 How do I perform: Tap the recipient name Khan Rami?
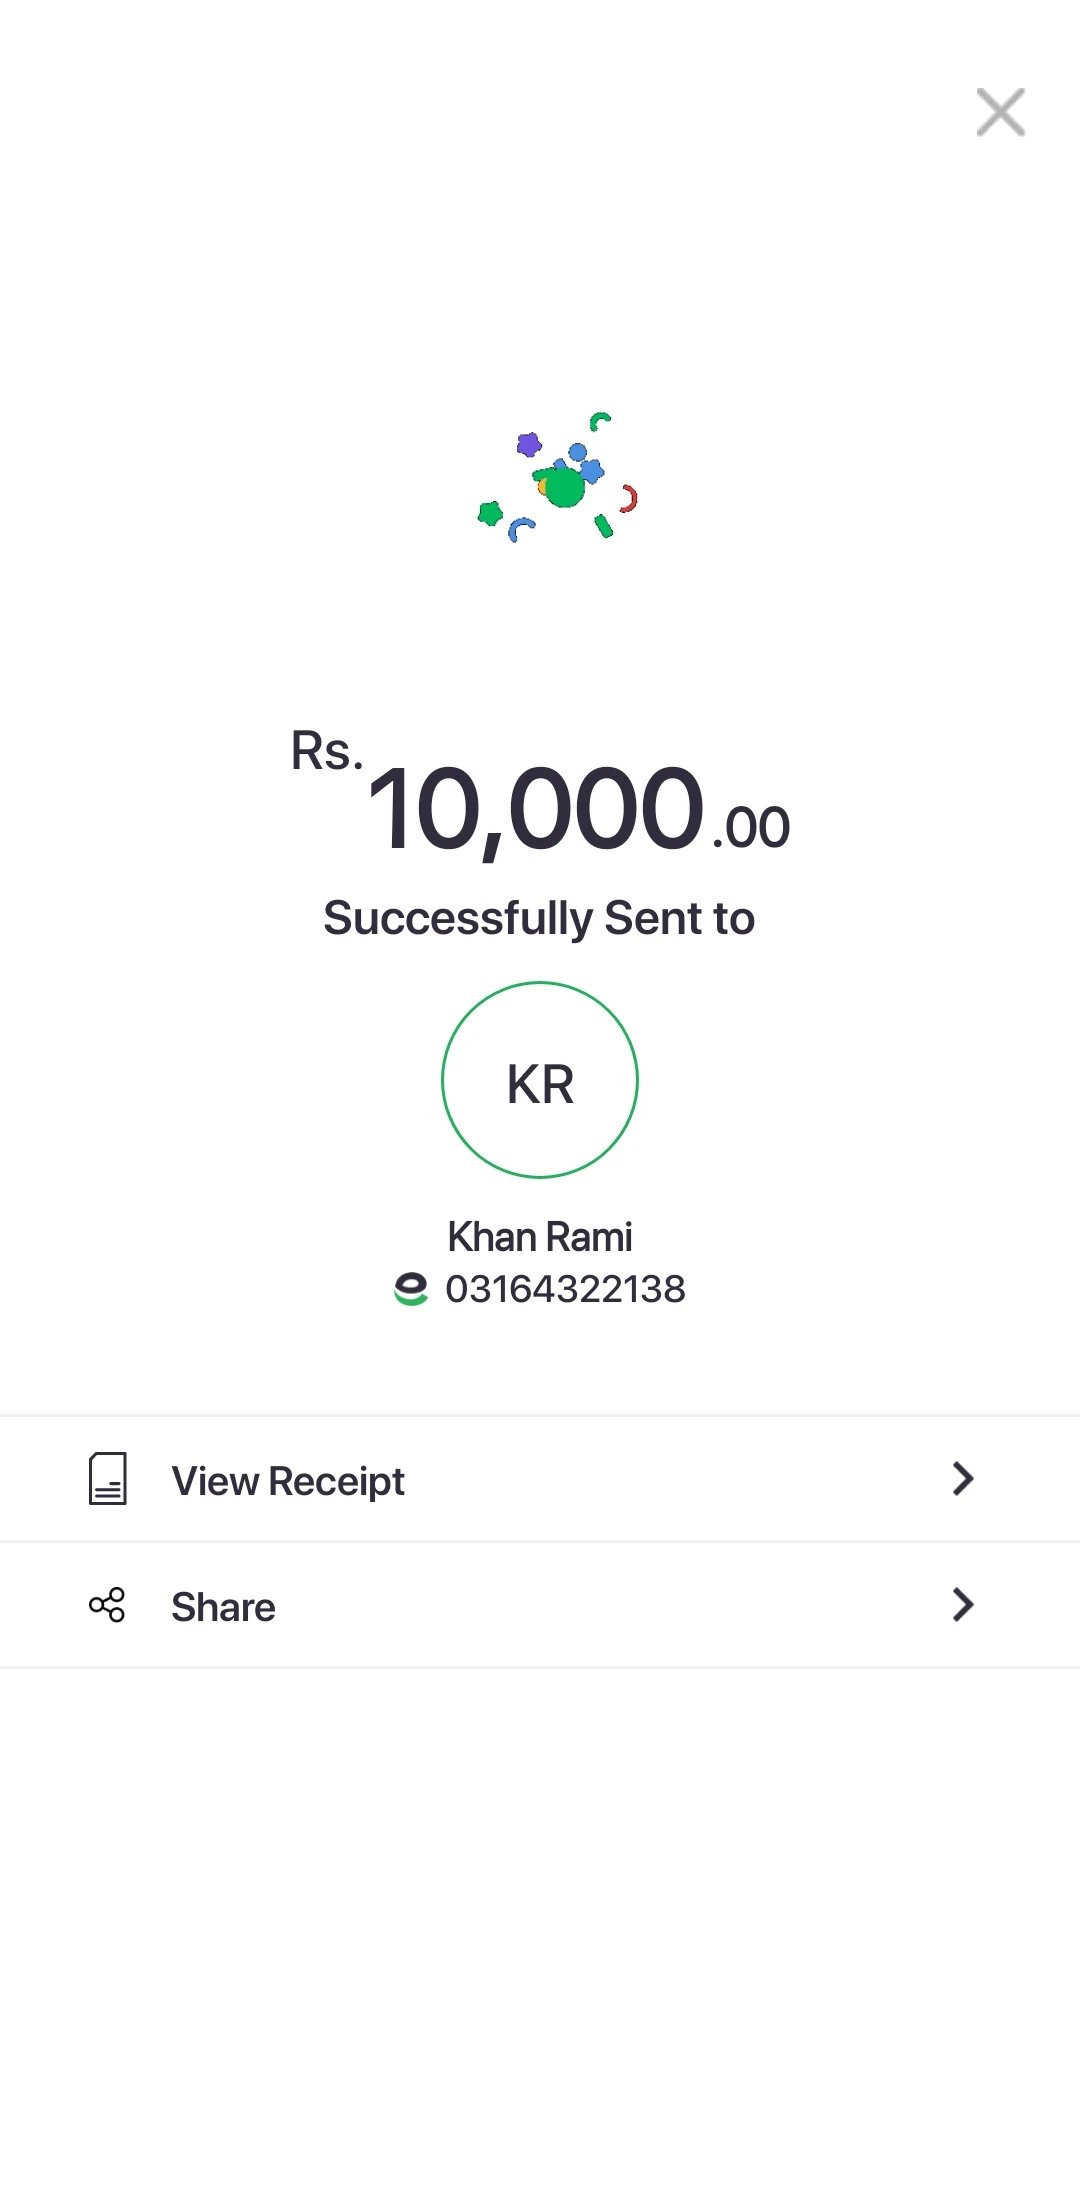point(540,1237)
